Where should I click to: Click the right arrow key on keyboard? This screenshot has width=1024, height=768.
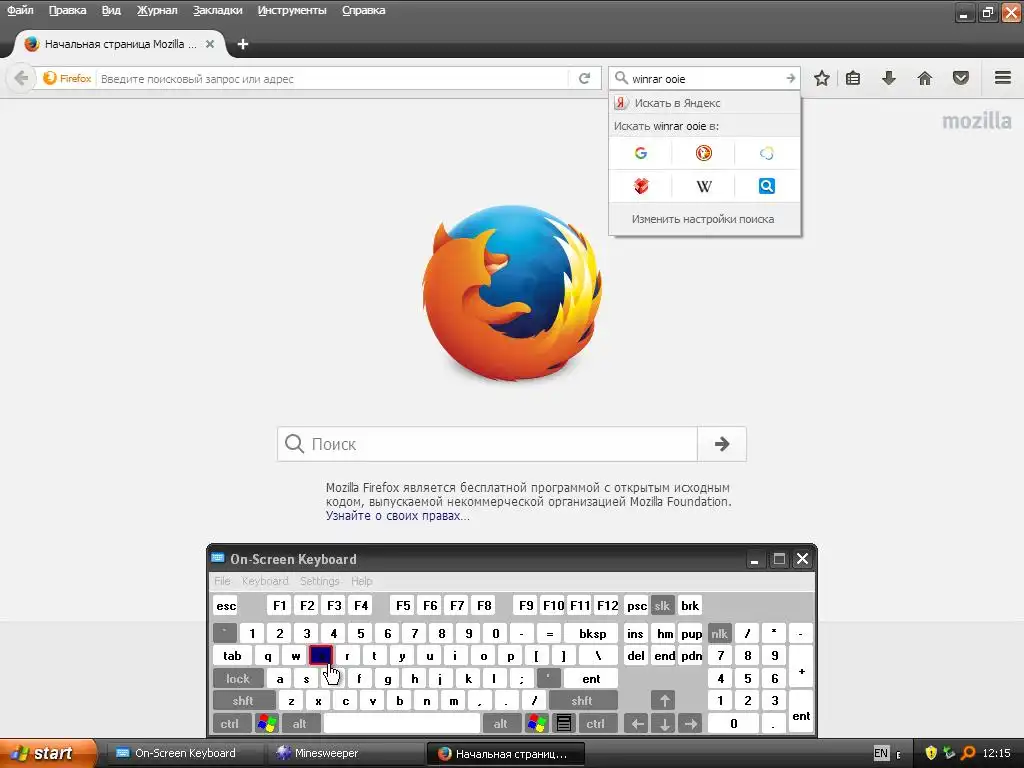[x=690, y=724]
